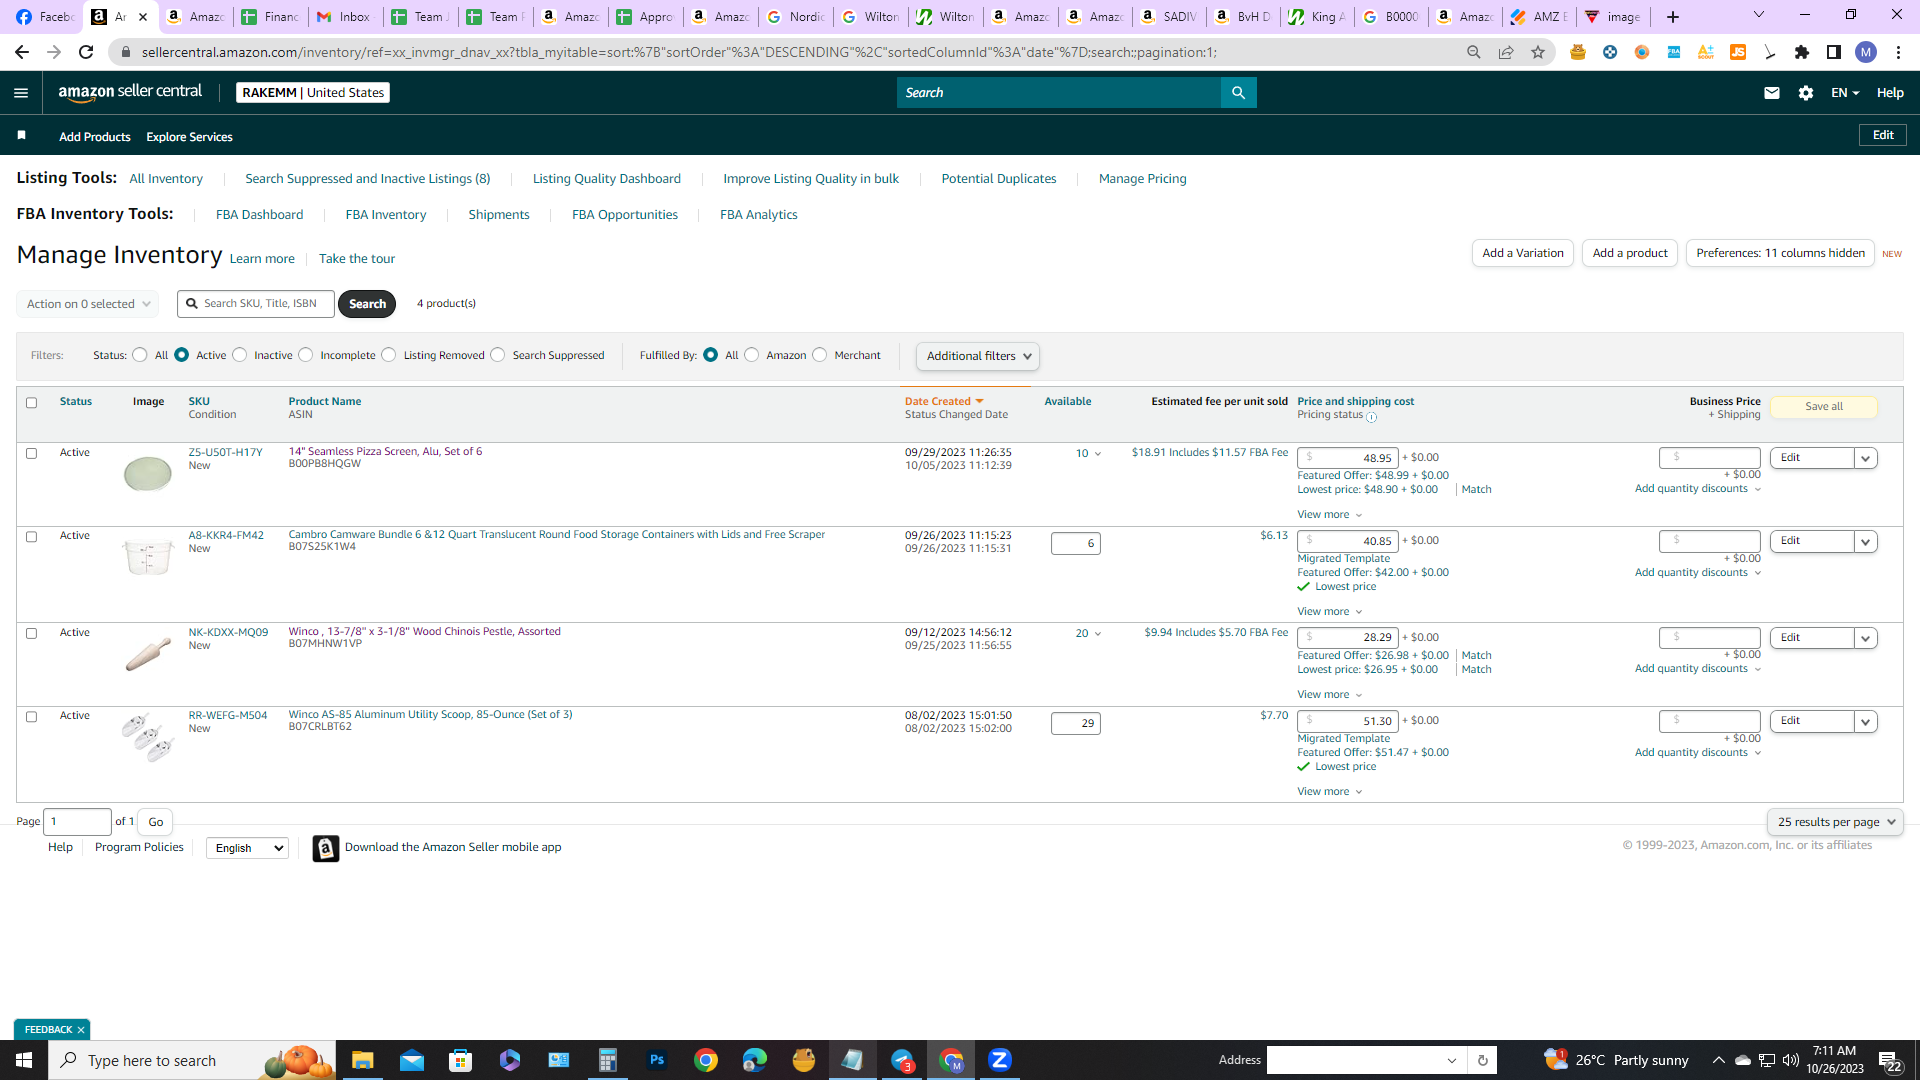Open the Take the tour link
Image resolution: width=1920 pixels, height=1080 pixels.
pyautogui.click(x=357, y=259)
